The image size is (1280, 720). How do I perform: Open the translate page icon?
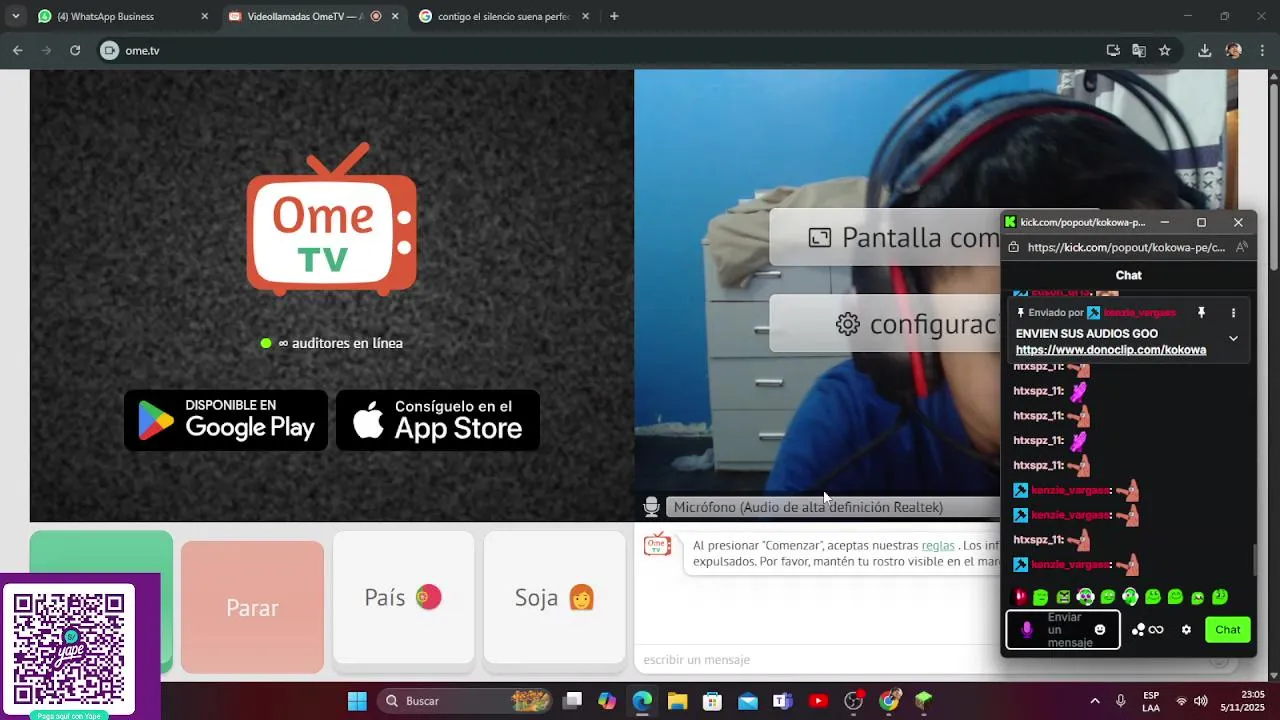point(1139,50)
